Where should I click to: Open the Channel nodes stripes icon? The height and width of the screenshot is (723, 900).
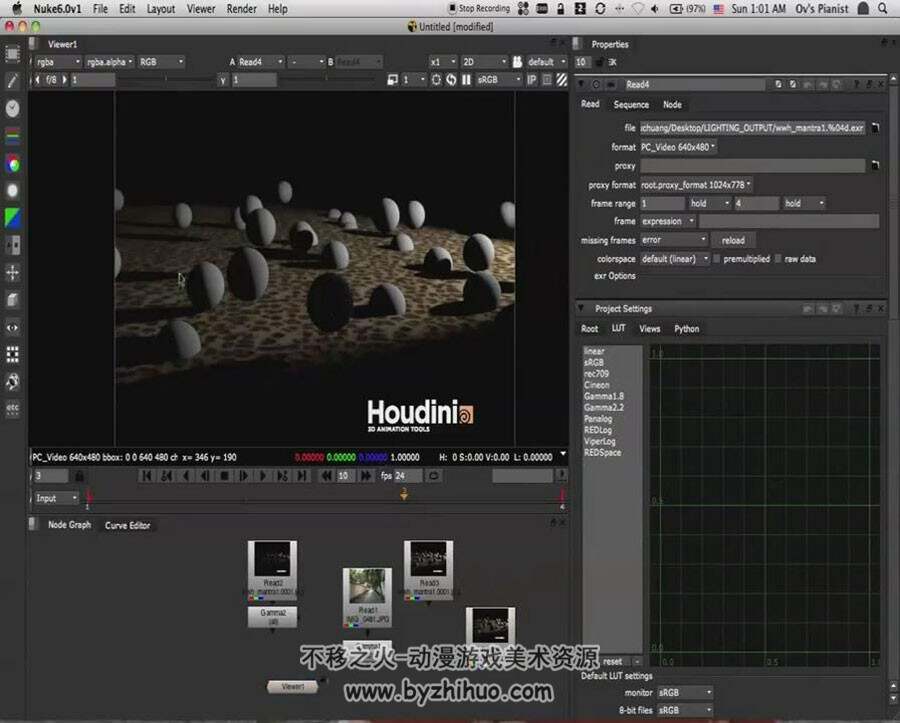click(13, 136)
